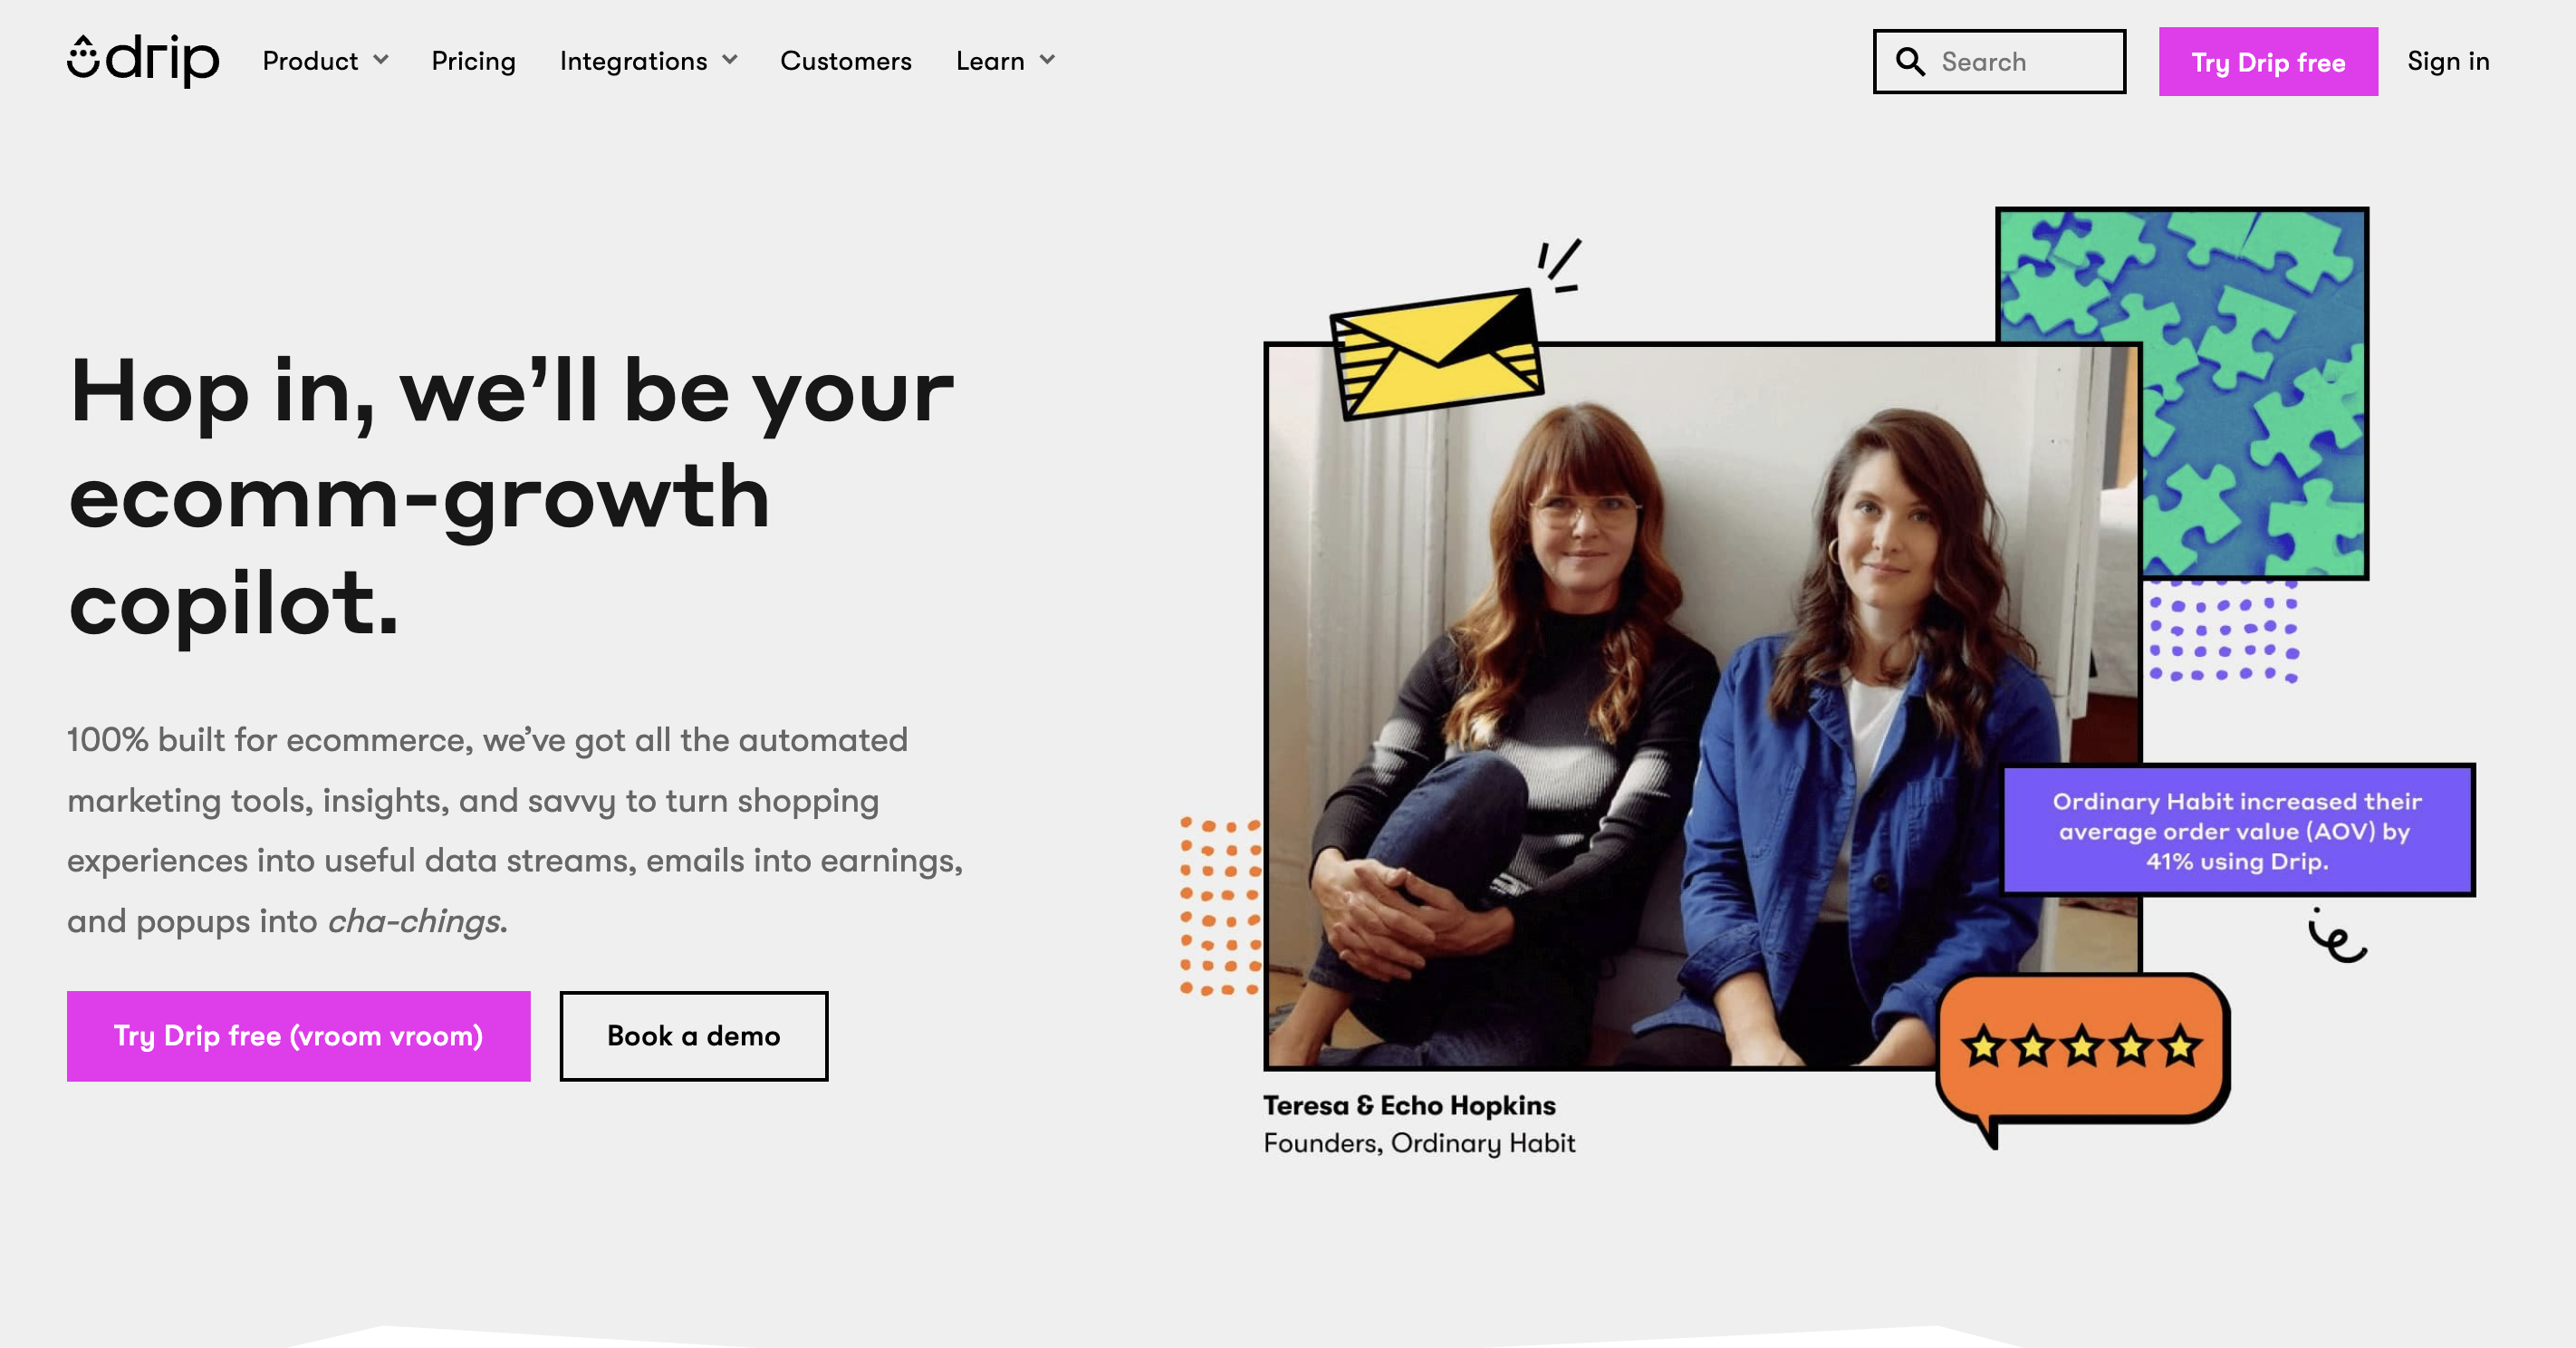Click Try Drip free (vroom vroom) button
This screenshot has width=2576, height=1348.
click(x=298, y=1036)
